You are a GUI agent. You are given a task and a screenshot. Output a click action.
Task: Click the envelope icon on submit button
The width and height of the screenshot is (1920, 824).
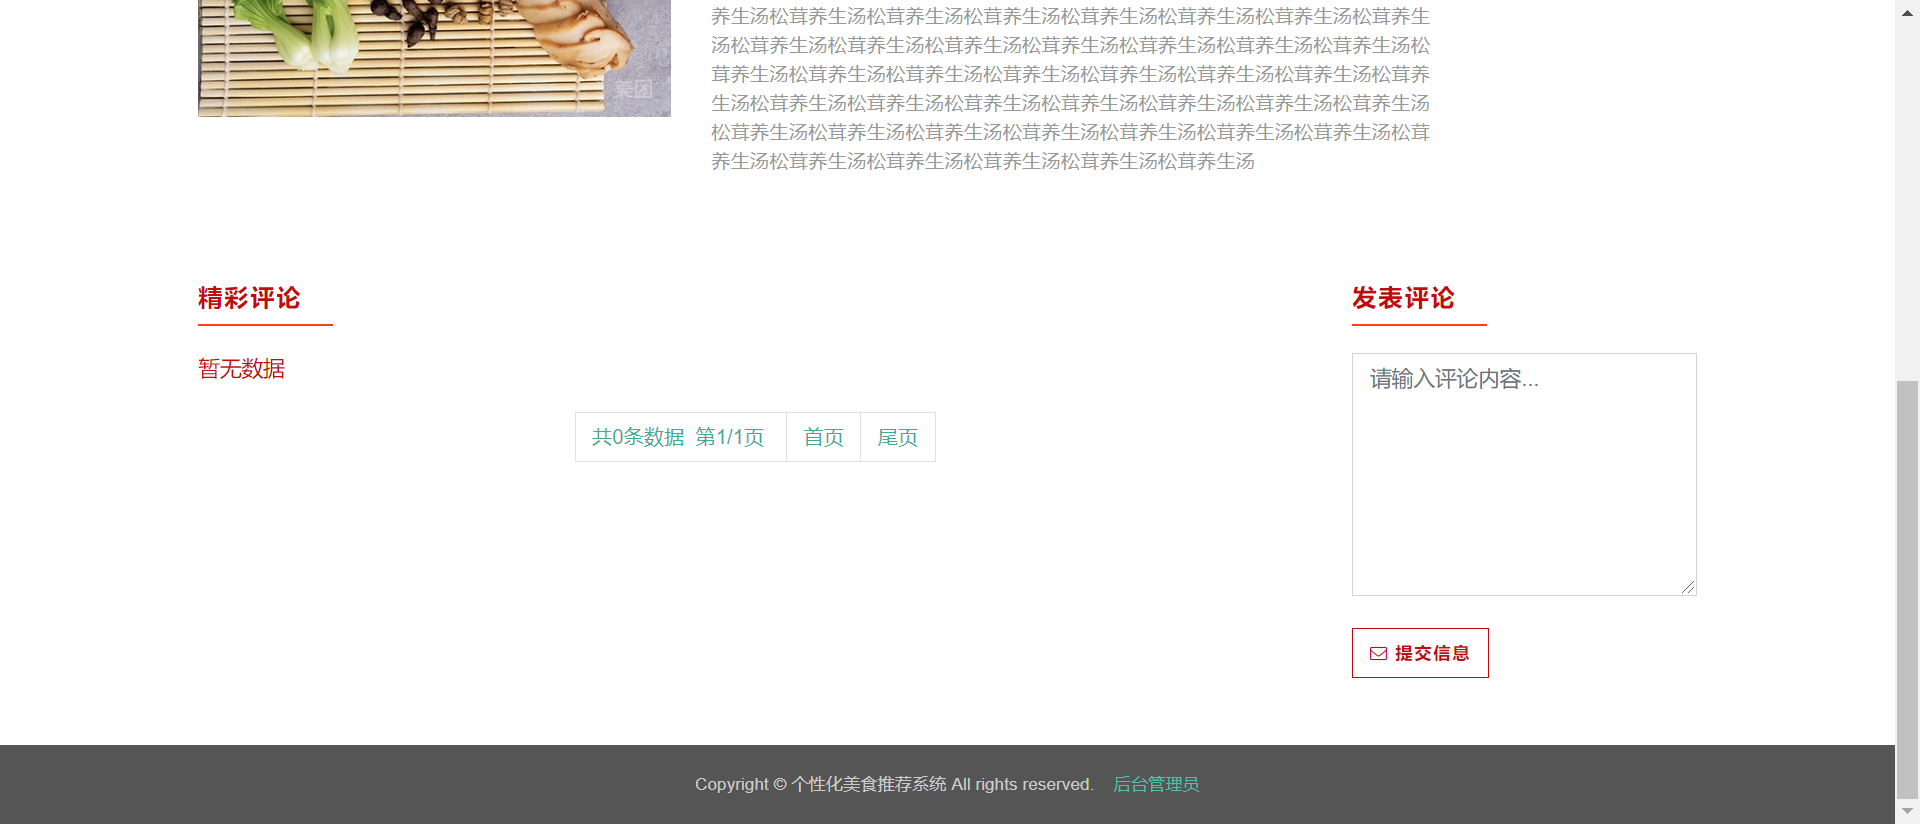[1378, 653]
